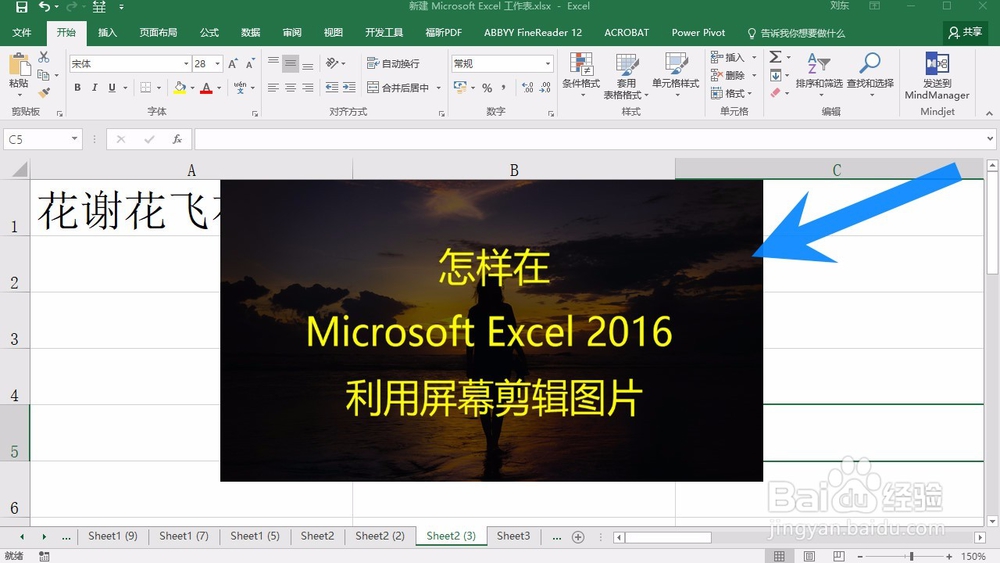Viewport: 1000px width, 563px height.
Task: Click the zoom slider handle
Action: pyautogui.click(x=911, y=556)
